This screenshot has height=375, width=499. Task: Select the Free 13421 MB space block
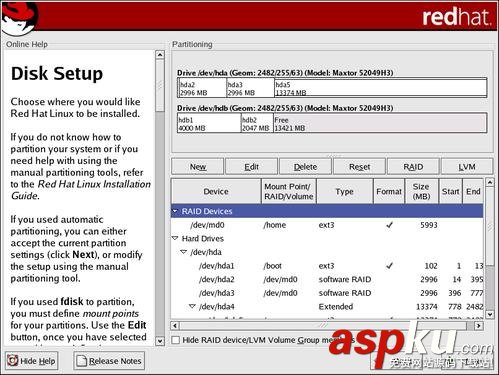pos(379,123)
